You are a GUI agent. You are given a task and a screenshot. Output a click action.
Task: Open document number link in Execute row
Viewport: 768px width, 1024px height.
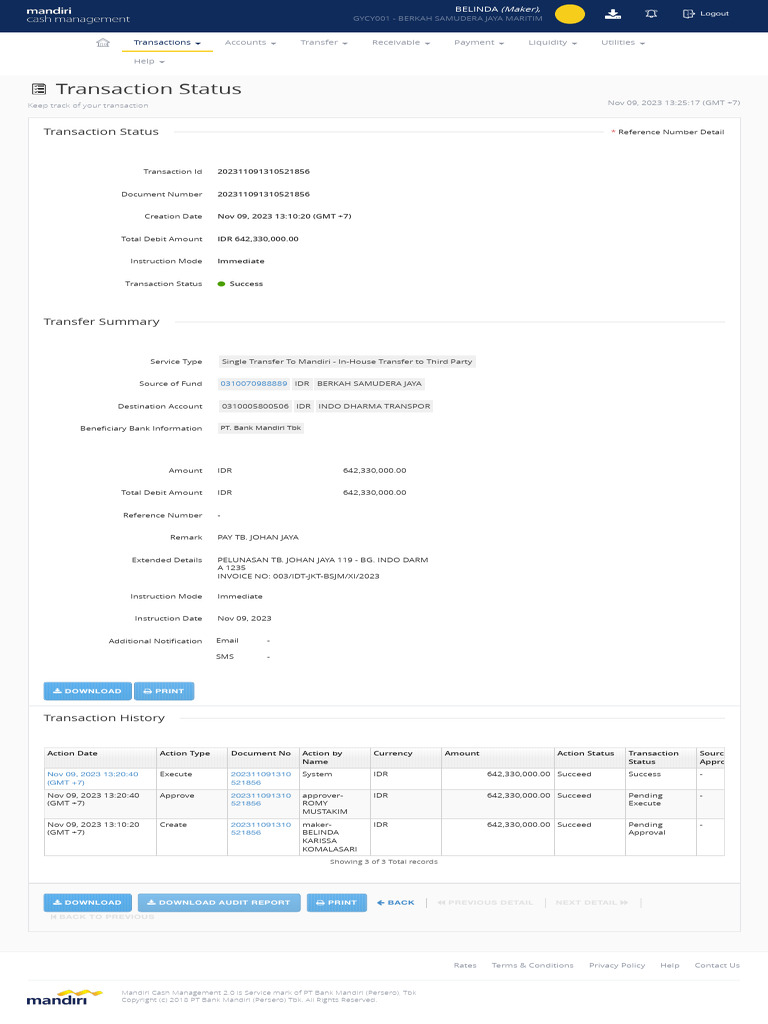(x=261, y=778)
